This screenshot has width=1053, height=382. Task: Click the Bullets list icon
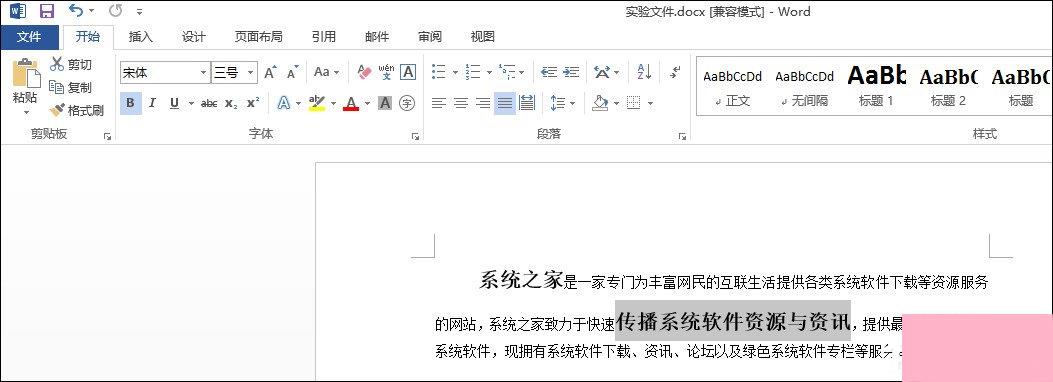click(439, 72)
